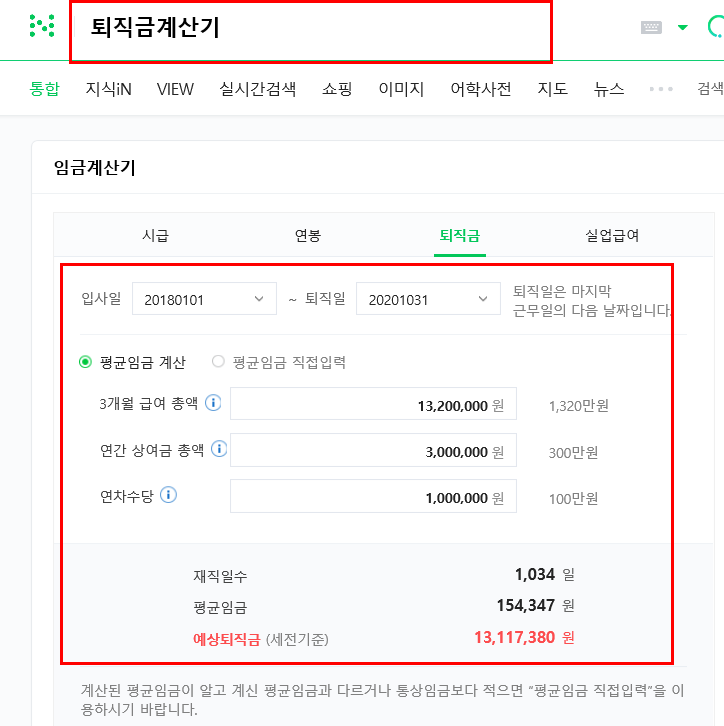
Task: Show info icon for 연차수당
Action: click(169, 495)
